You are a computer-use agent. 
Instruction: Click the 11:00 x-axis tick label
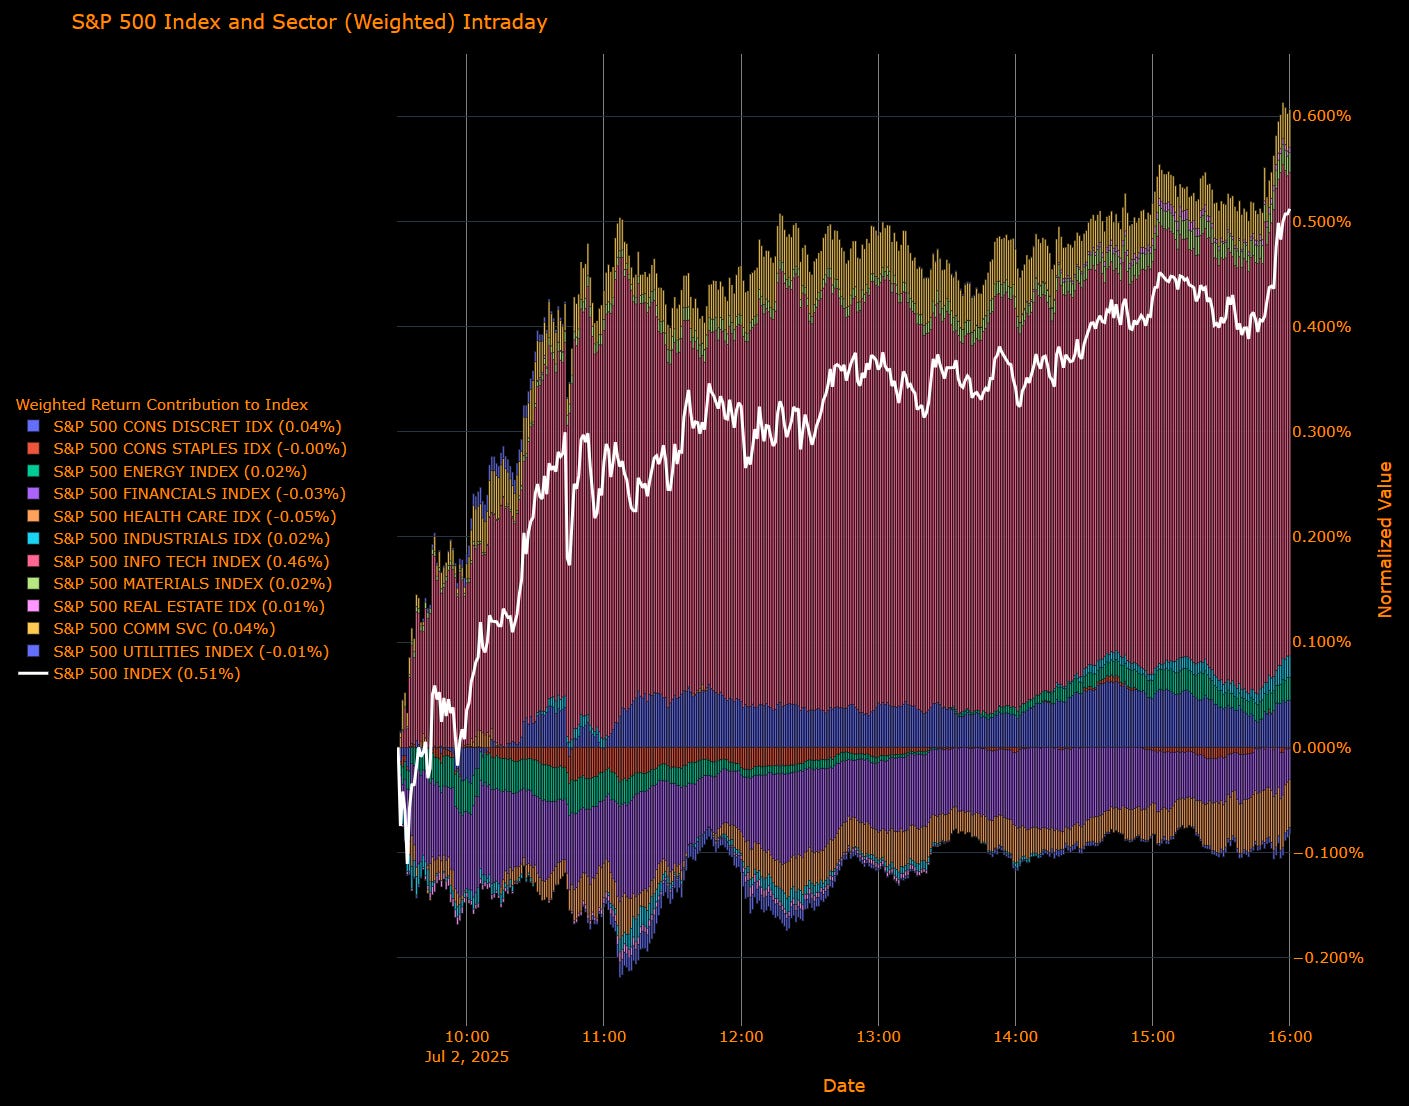pyautogui.click(x=604, y=1037)
